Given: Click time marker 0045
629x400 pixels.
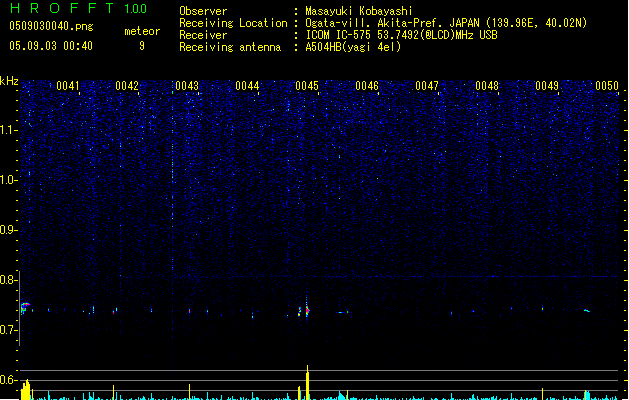Looking at the screenshot, I should [x=307, y=86].
